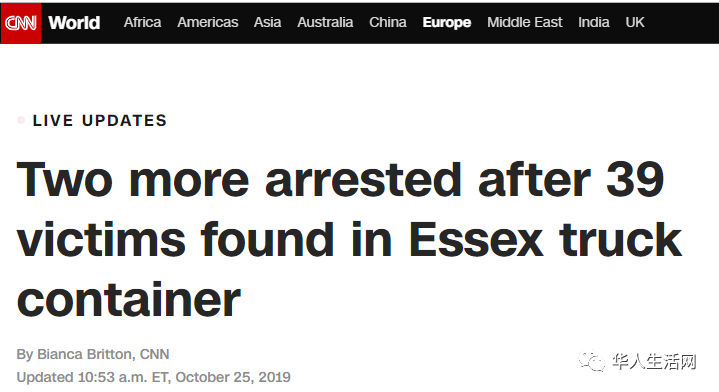Open the India section

pos(594,22)
